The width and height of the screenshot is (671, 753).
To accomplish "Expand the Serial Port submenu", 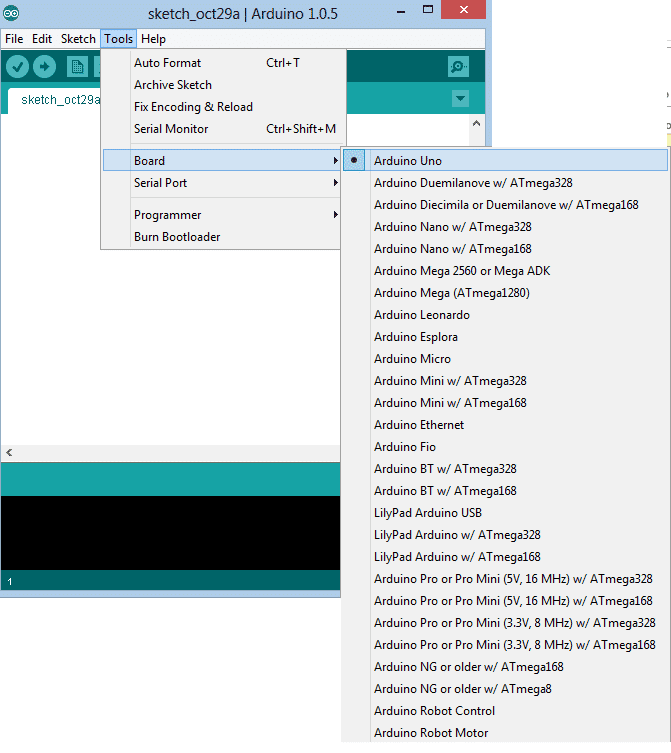I will (221, 182).
